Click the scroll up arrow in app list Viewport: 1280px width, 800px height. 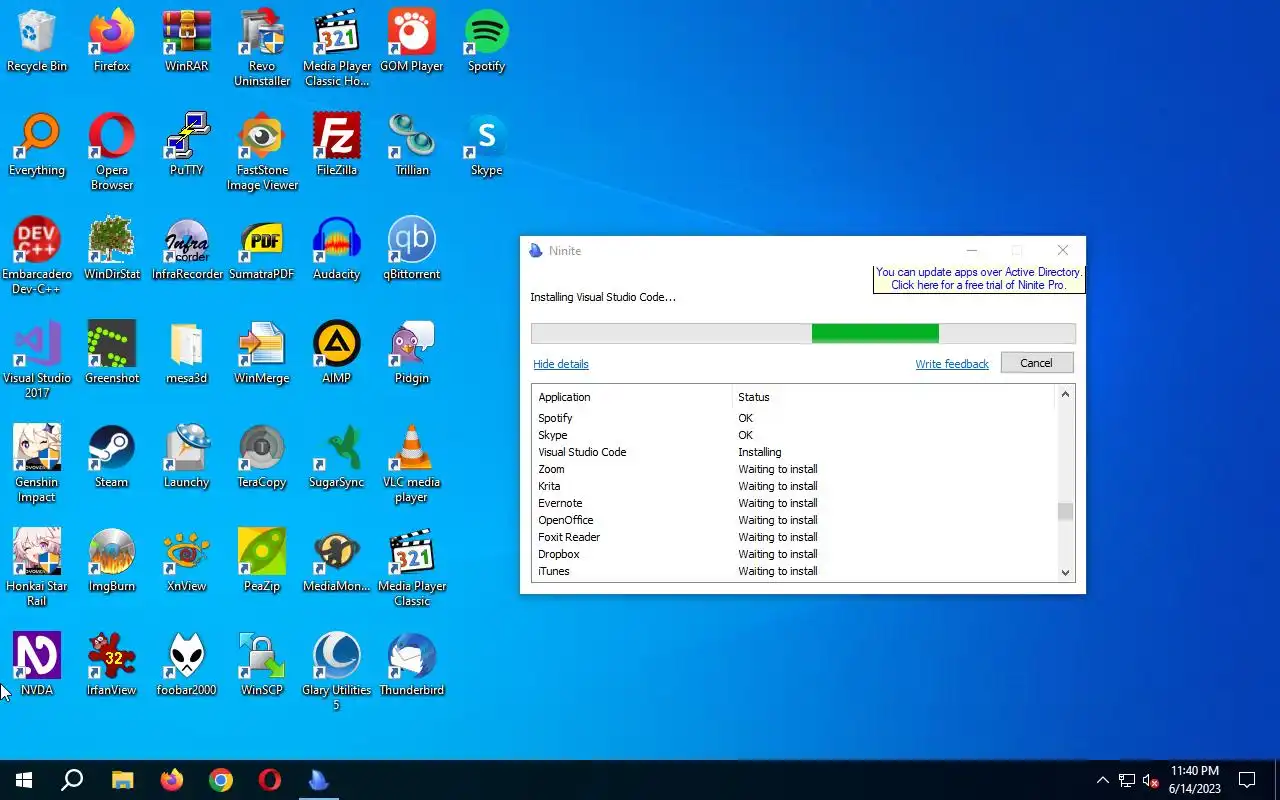pos(1065,395)
